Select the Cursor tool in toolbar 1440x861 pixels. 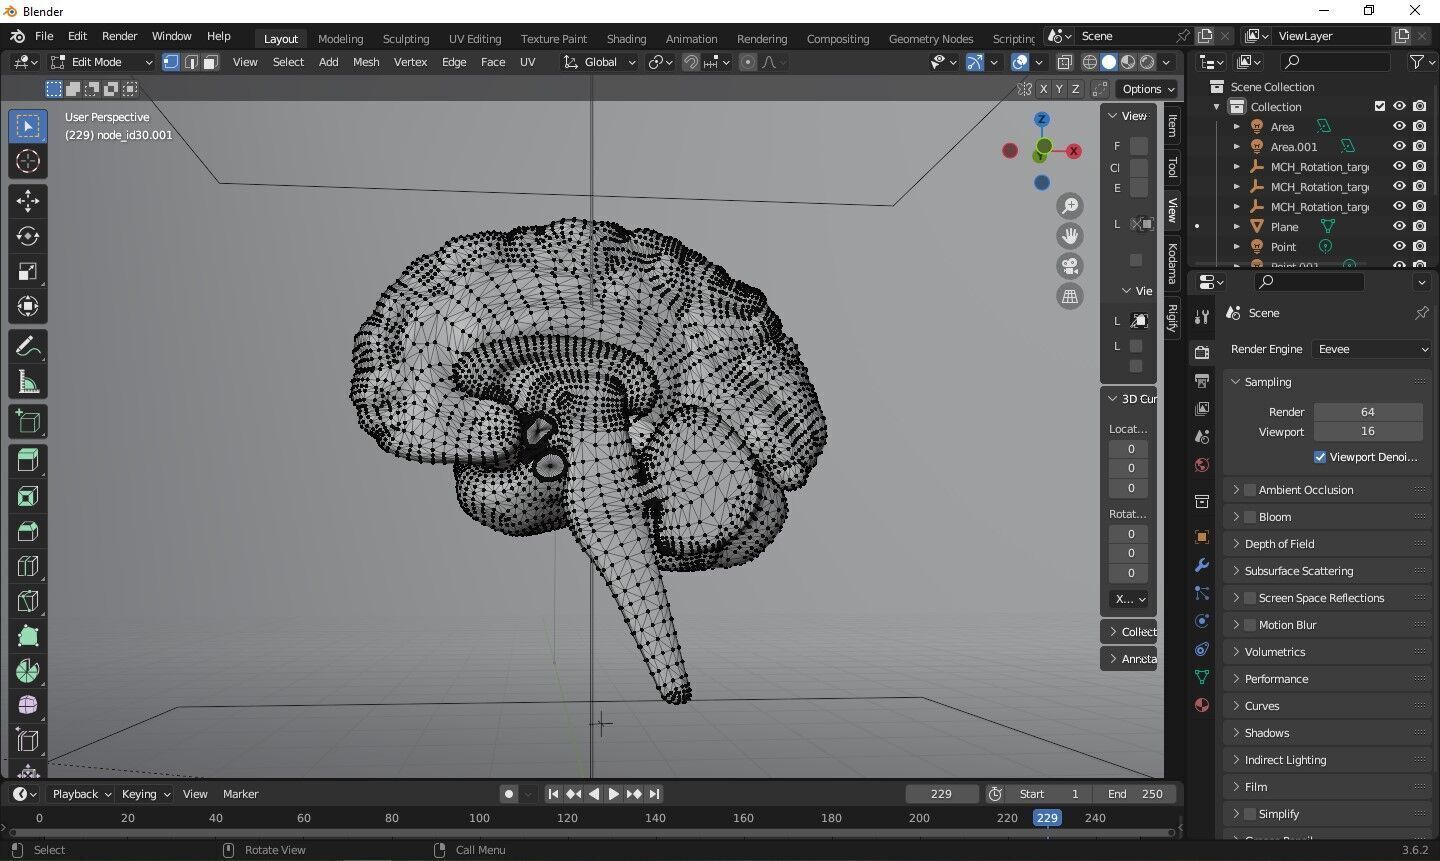[x=28, y=161]
